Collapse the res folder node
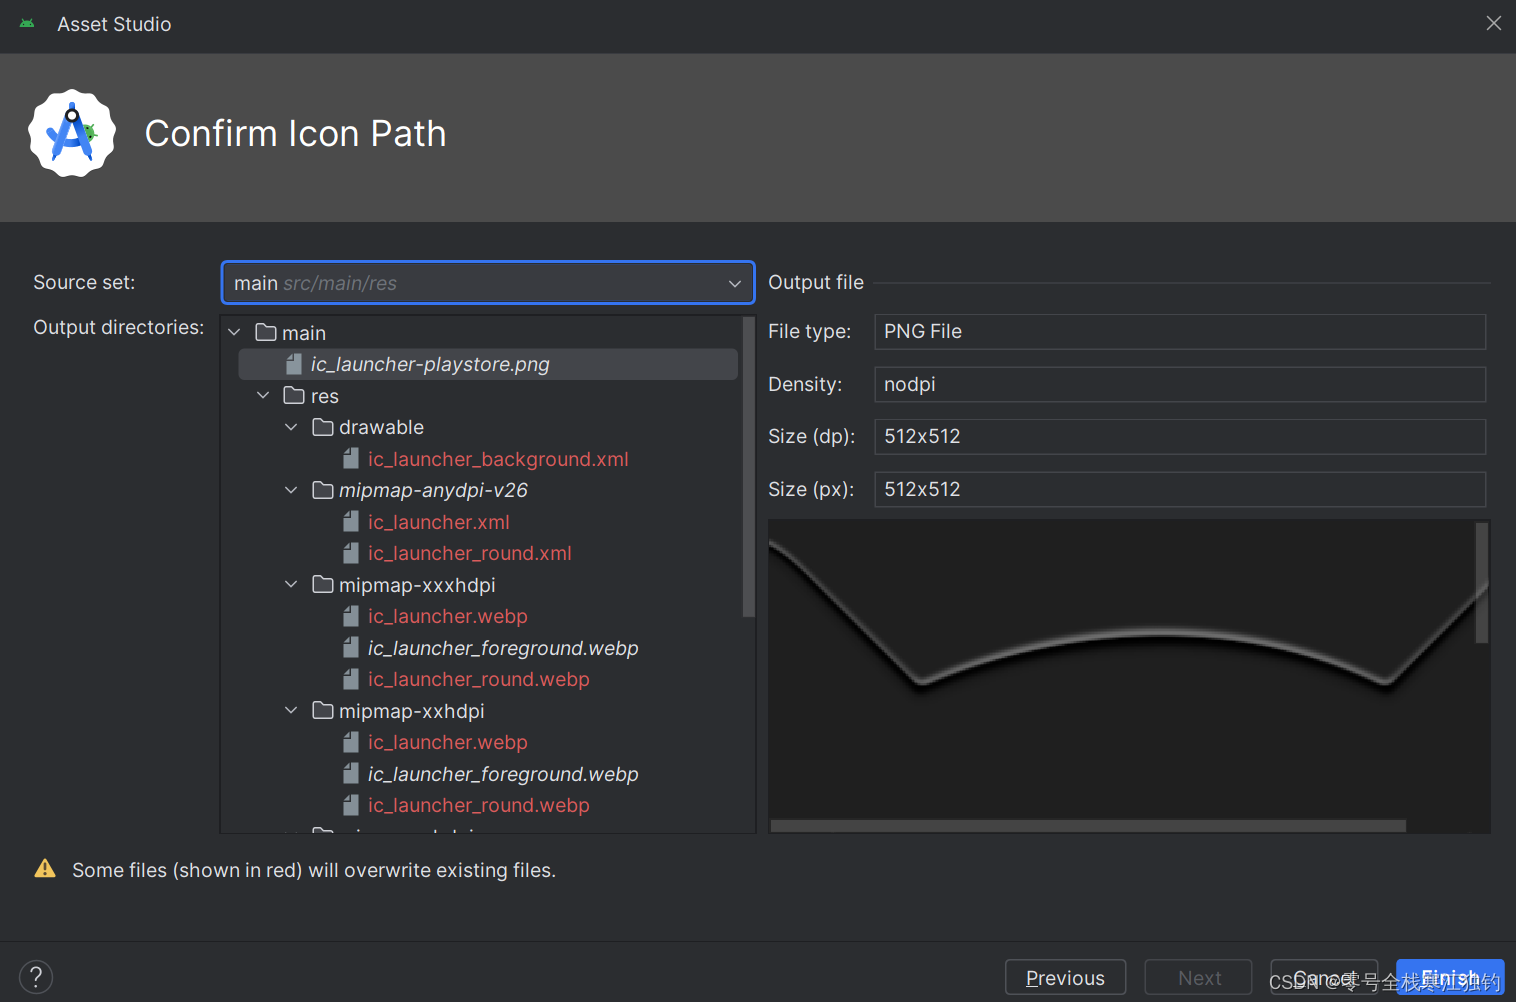This screenshot has width=1516, height=1002. tap(263, 396)
